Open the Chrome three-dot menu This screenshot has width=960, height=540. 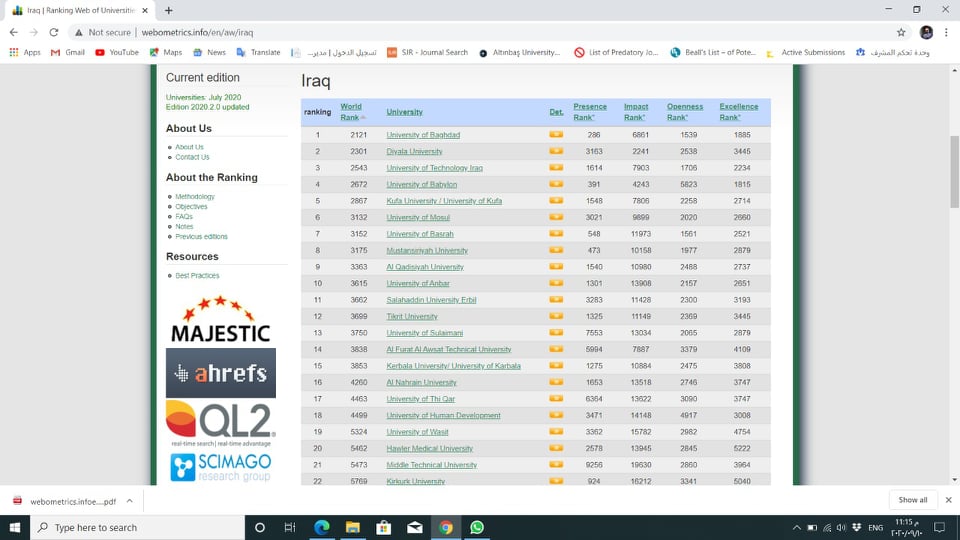[947, 32]
